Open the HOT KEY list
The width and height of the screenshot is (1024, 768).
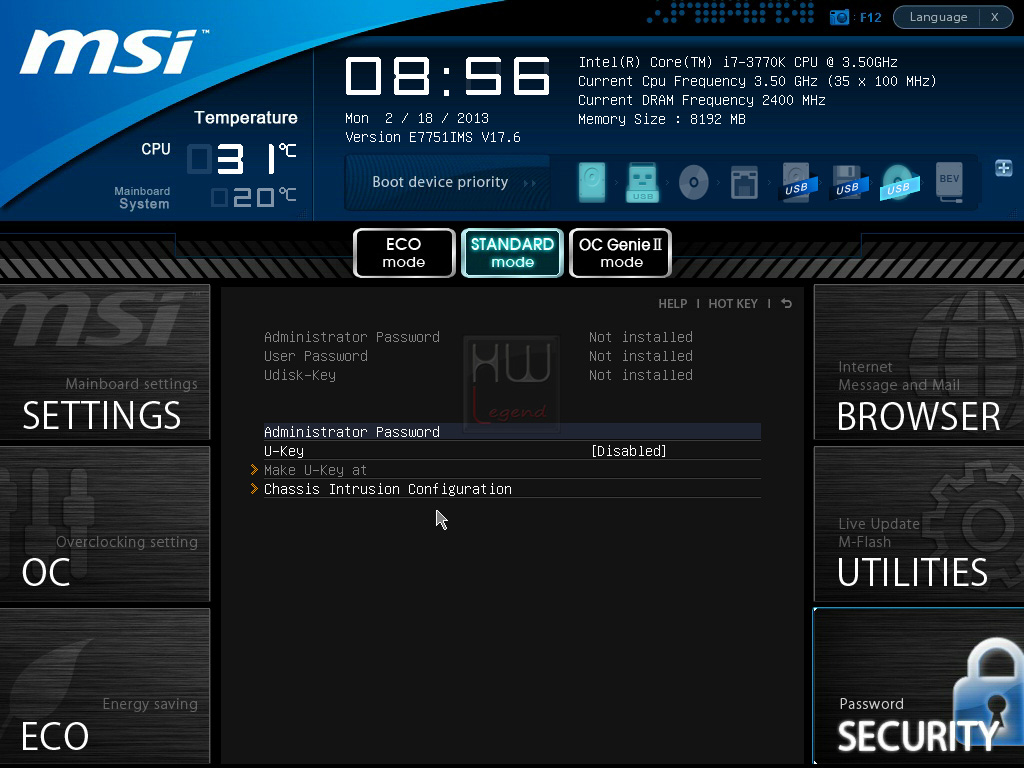(x=733, y=304)
